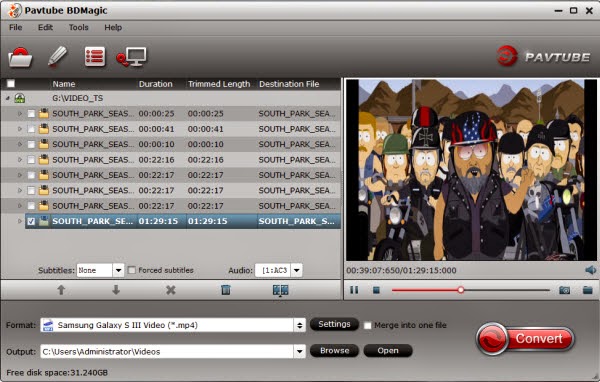Open the Subtitles dropdown
This screenshot has height=382, width=600.
coord(118,270)
